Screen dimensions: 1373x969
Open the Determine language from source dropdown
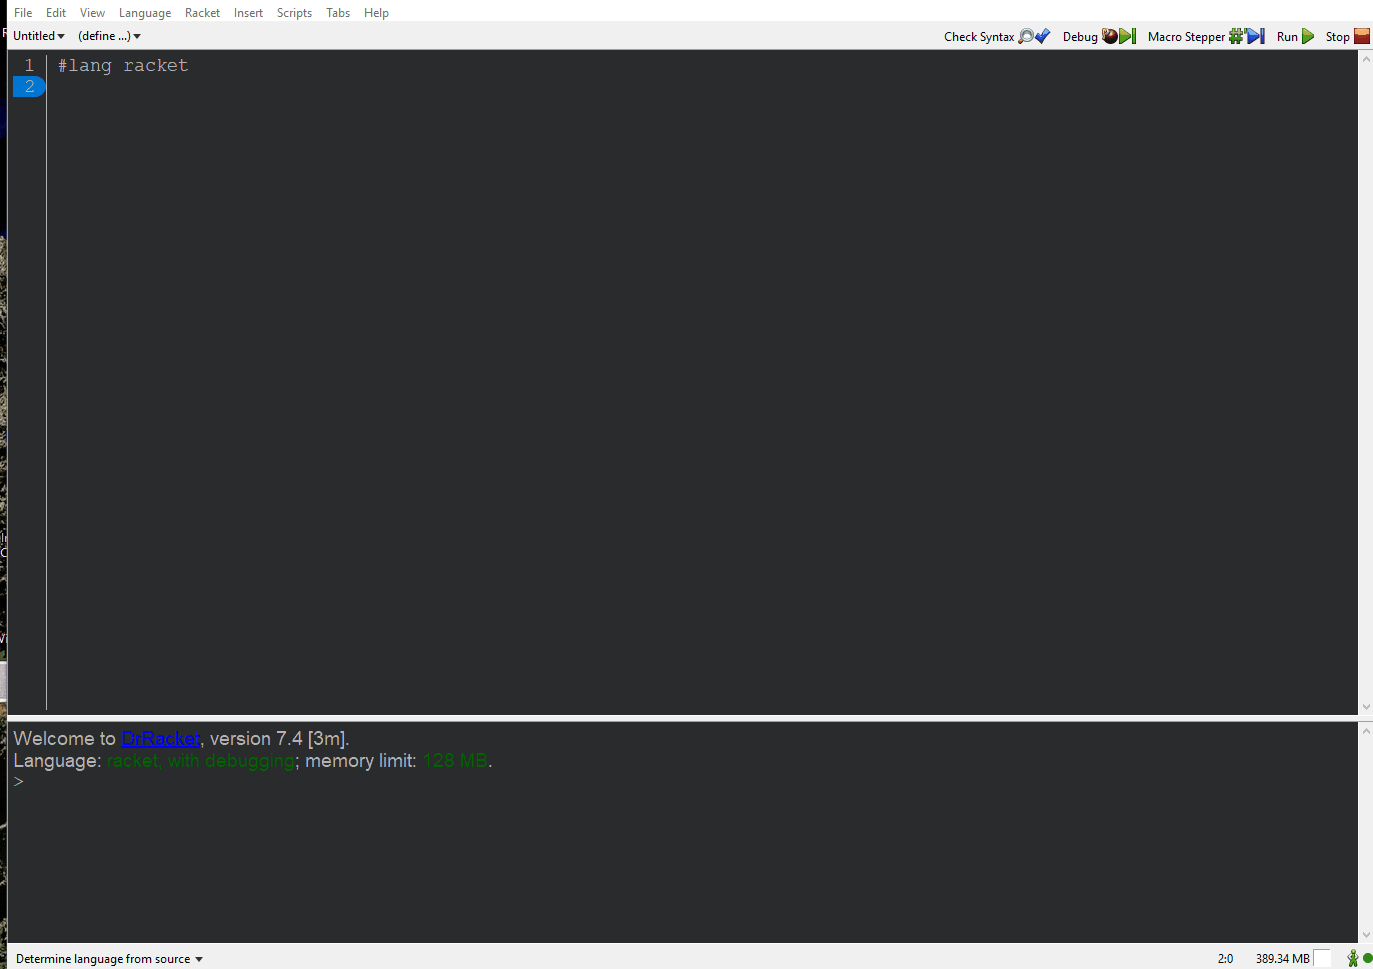tap(109, 958)
